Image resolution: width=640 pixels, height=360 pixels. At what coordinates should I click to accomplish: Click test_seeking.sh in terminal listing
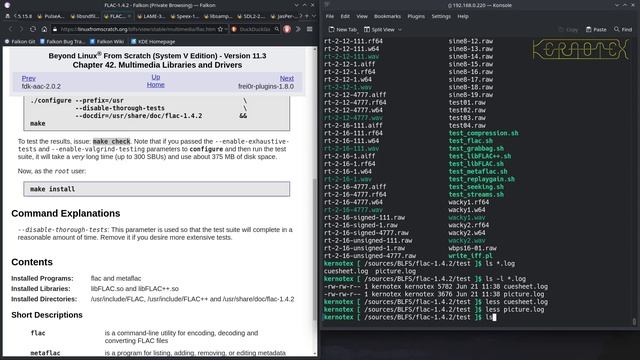476,187
